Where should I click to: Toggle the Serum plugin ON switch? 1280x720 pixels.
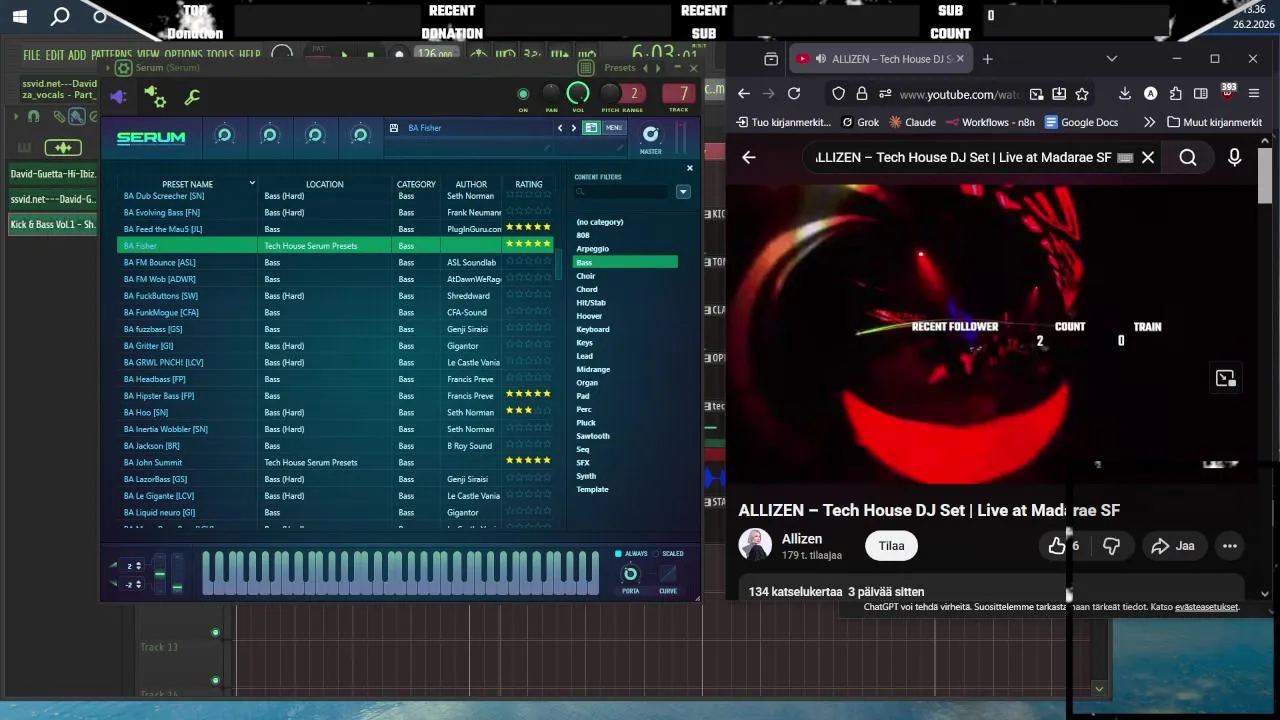tap(523, 95)
